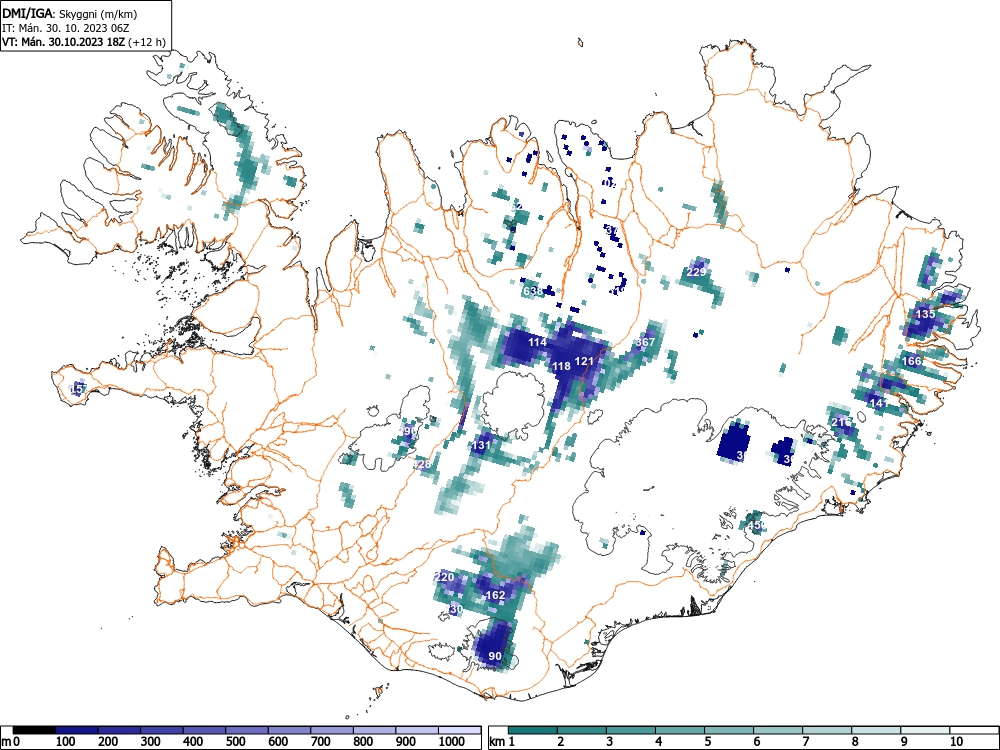Click the '700' tick on meter legend
The image size is (1000, 750).
coord(321,742)
